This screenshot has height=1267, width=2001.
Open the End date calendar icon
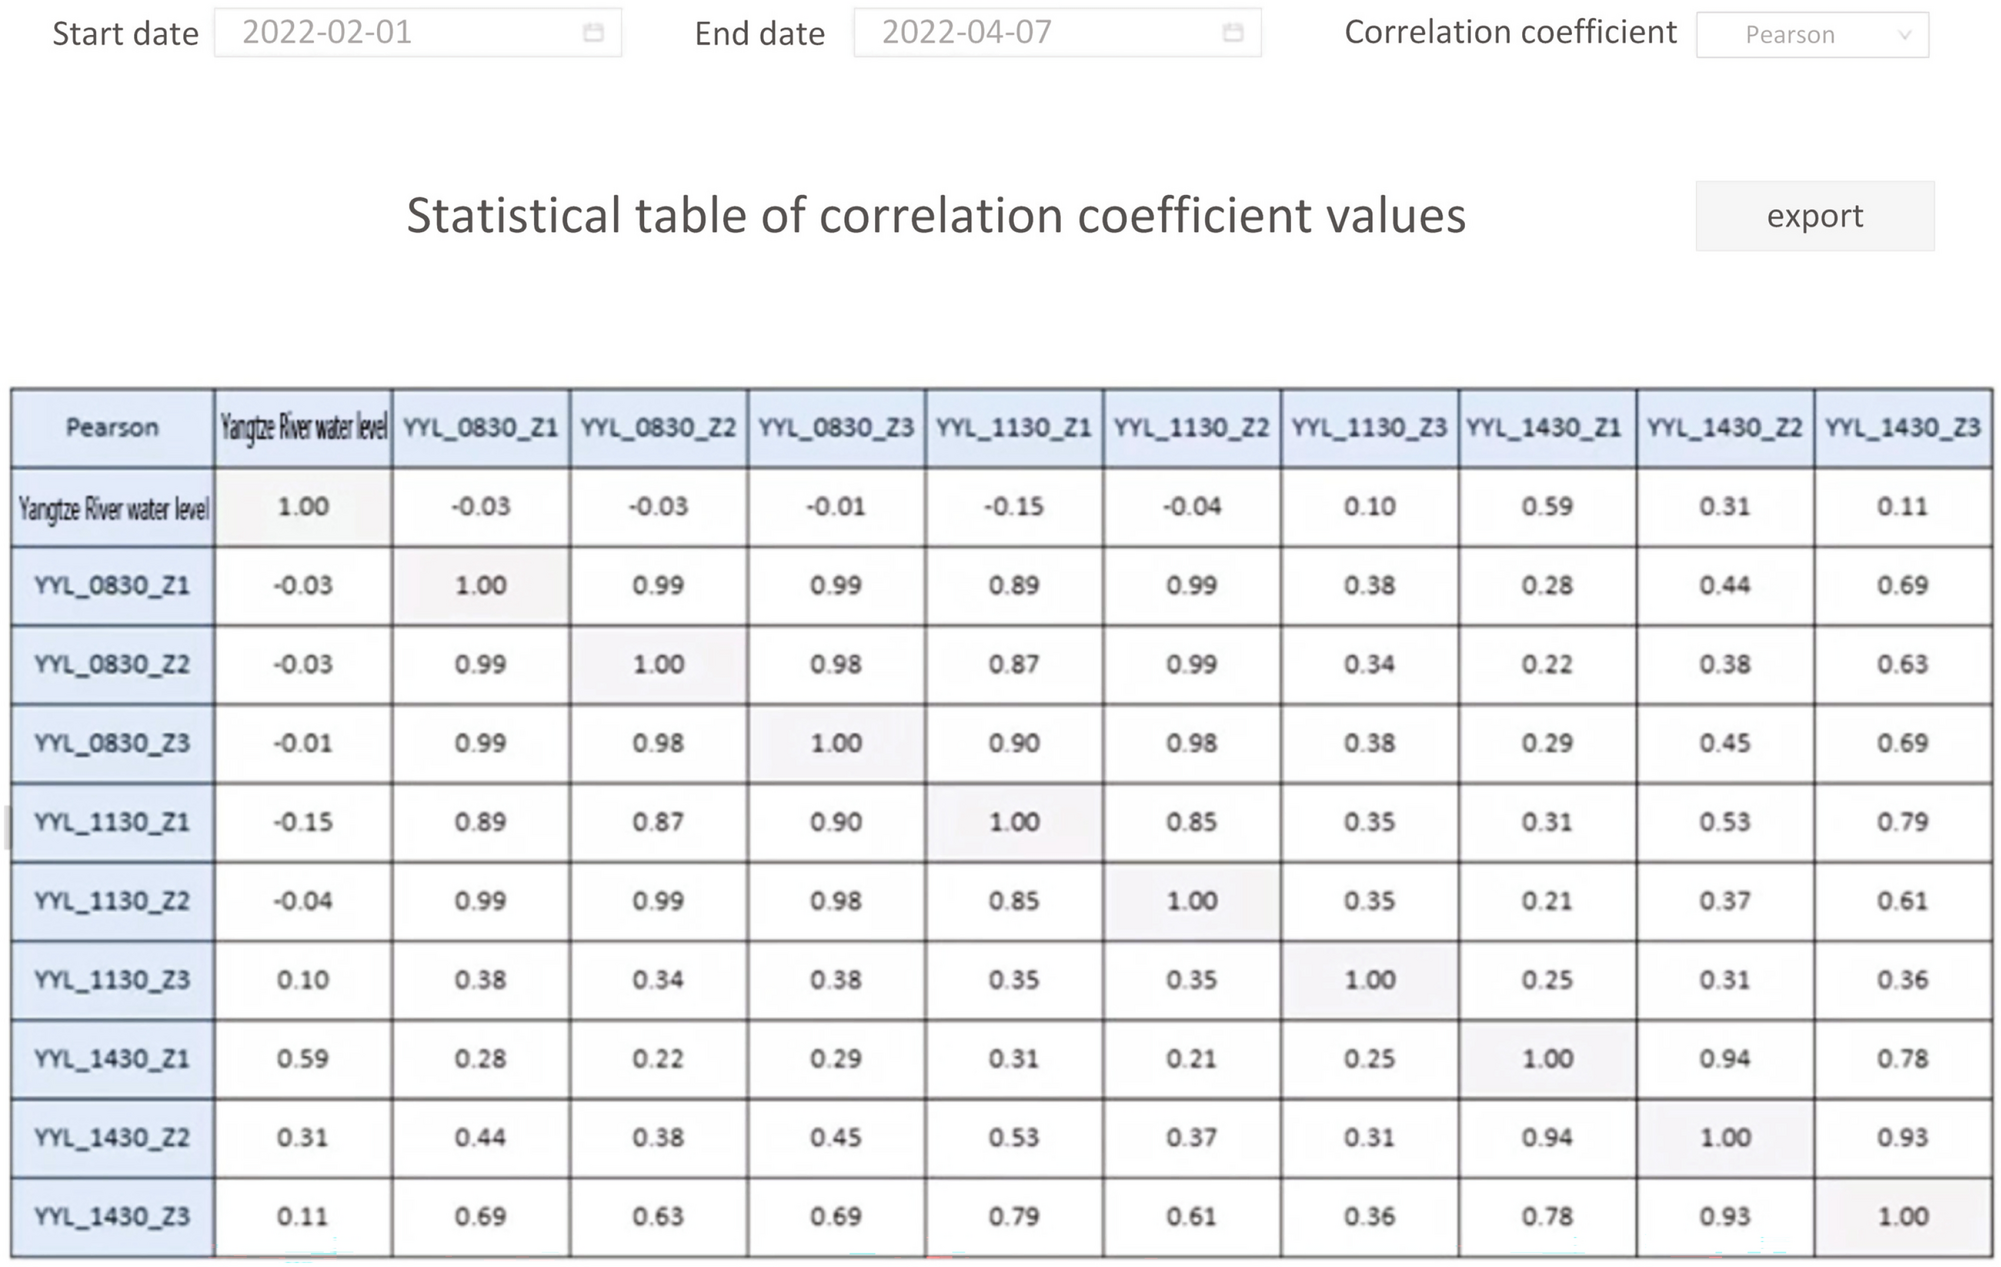(x=1233, y=33)
